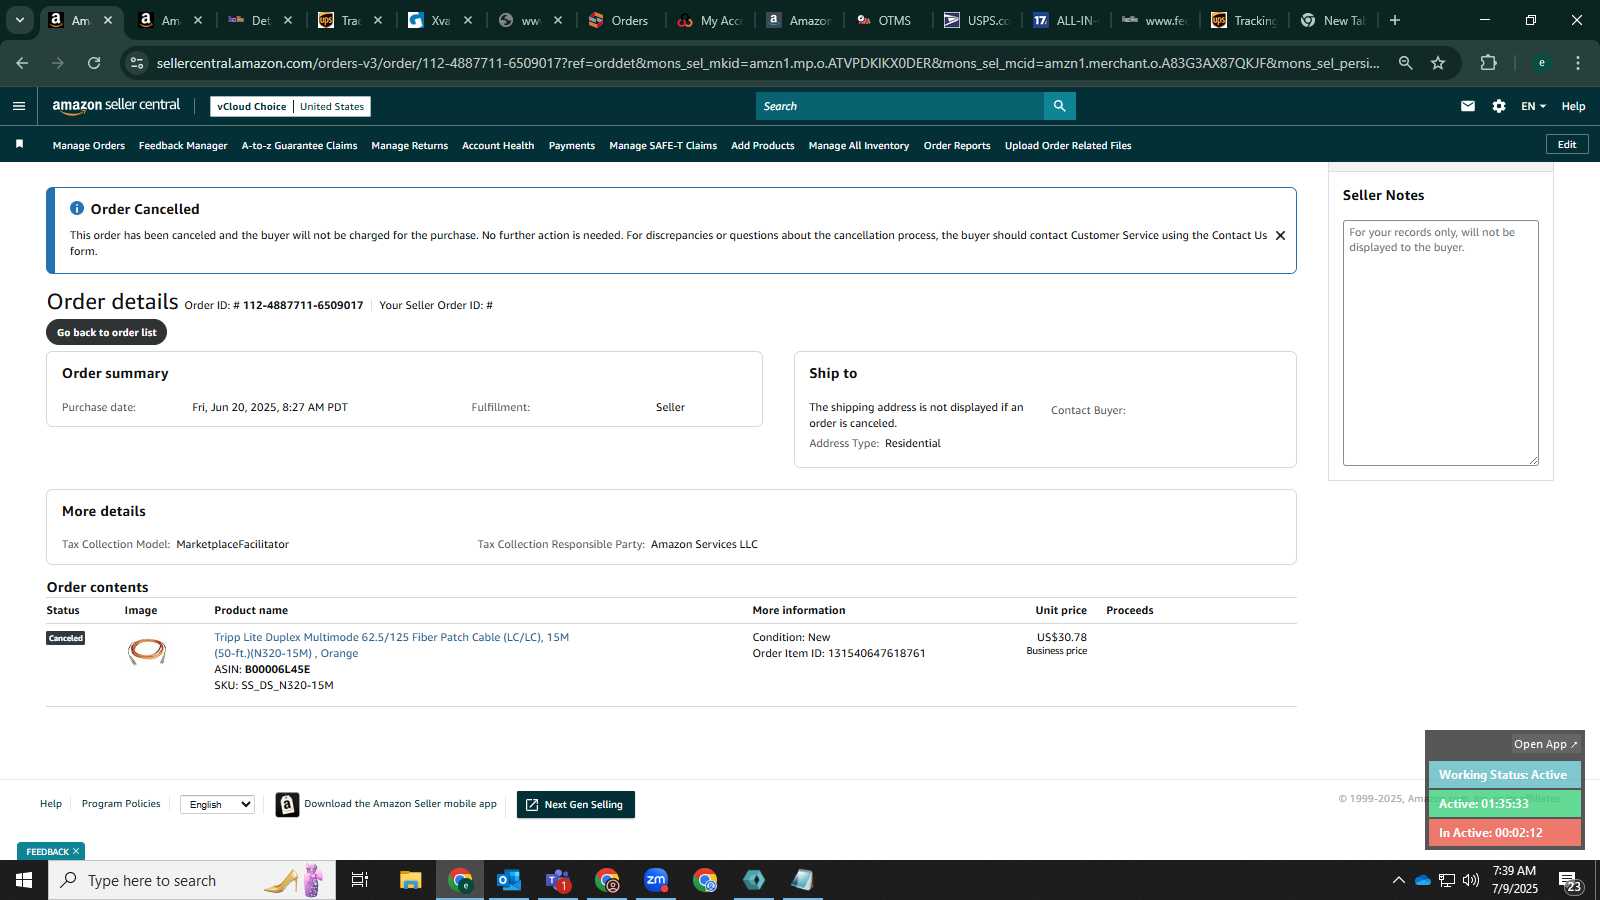This screenshot has width=1600, height=900.
Task: Go back with browser arrow
Action: pos(22,63)
